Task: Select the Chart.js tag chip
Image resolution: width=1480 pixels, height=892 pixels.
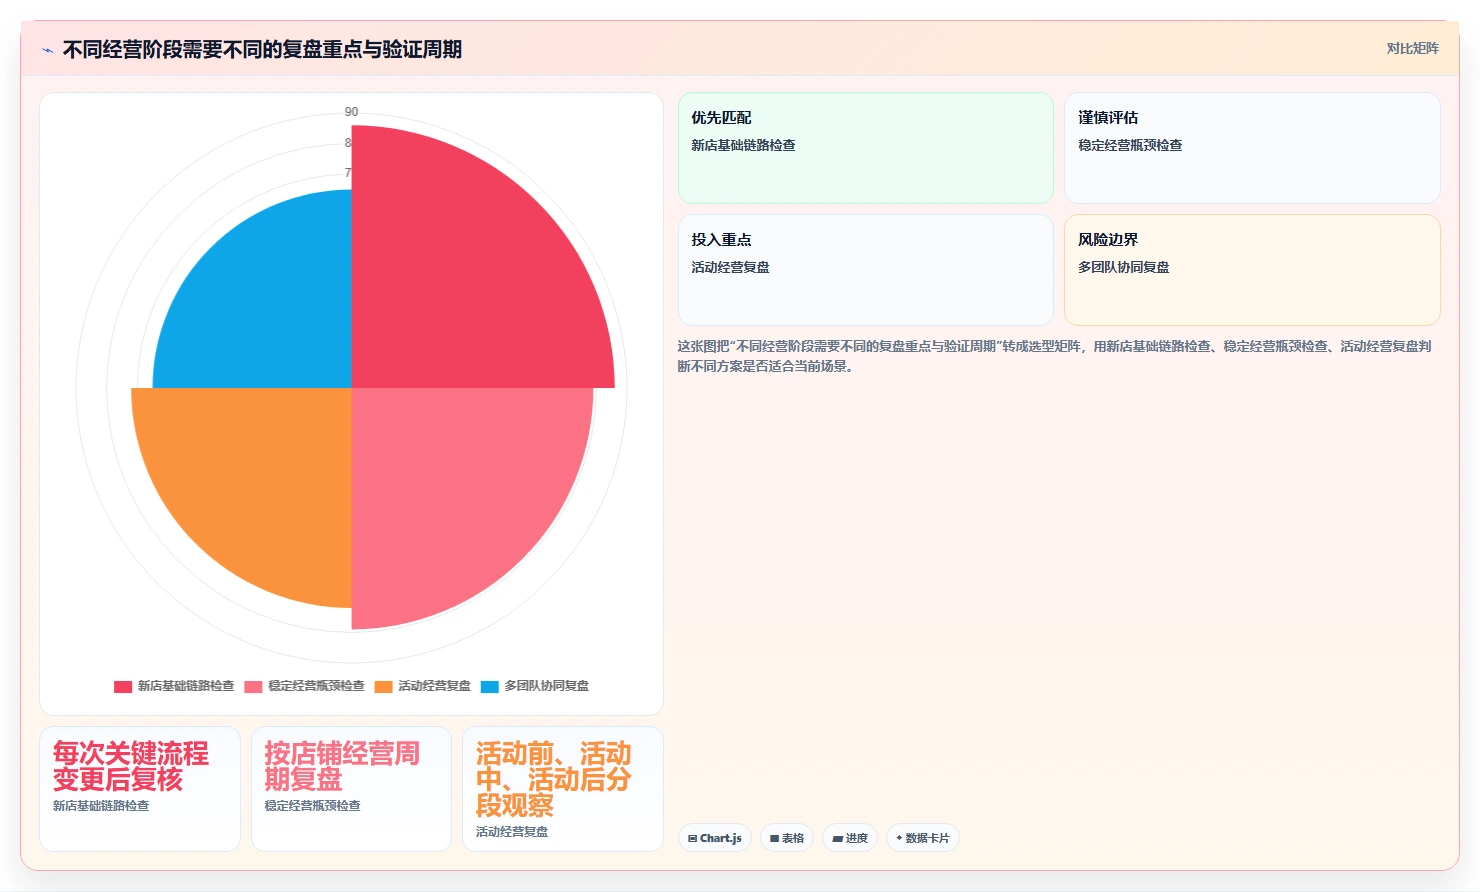Action: [715, 838]
